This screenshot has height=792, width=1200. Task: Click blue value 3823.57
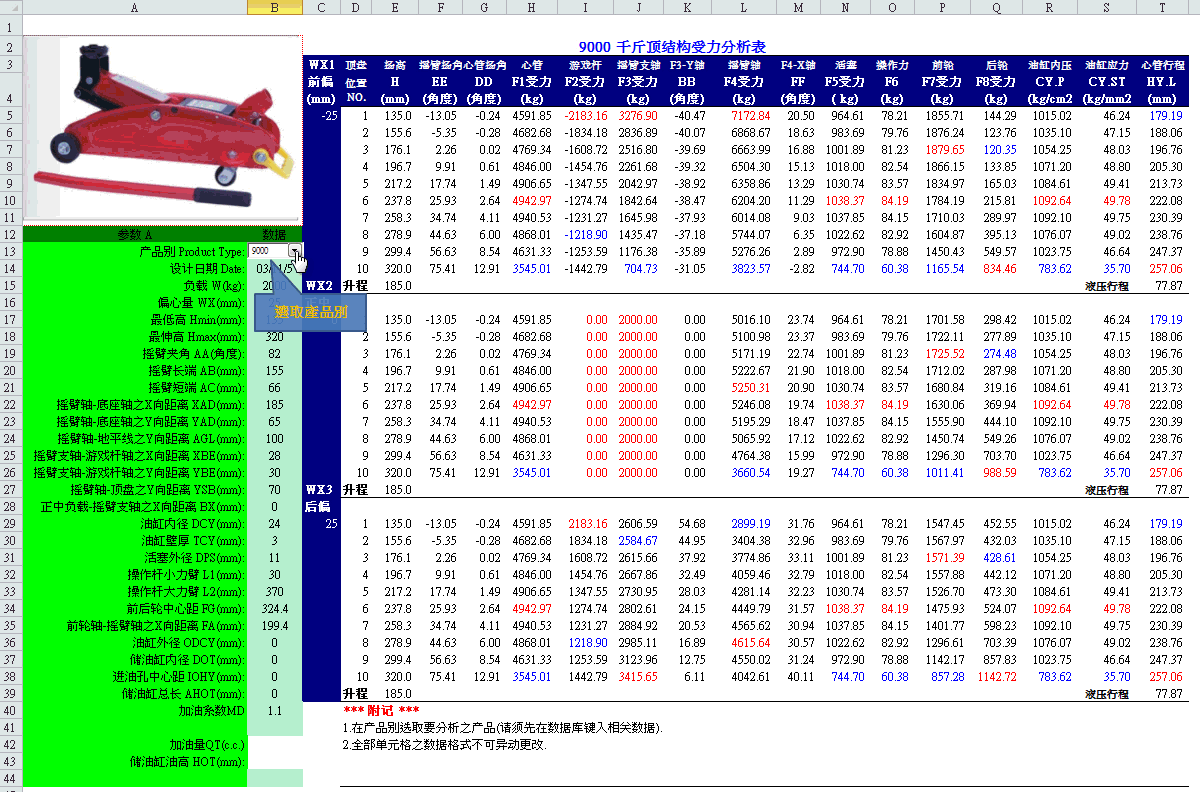pos(751,268)
